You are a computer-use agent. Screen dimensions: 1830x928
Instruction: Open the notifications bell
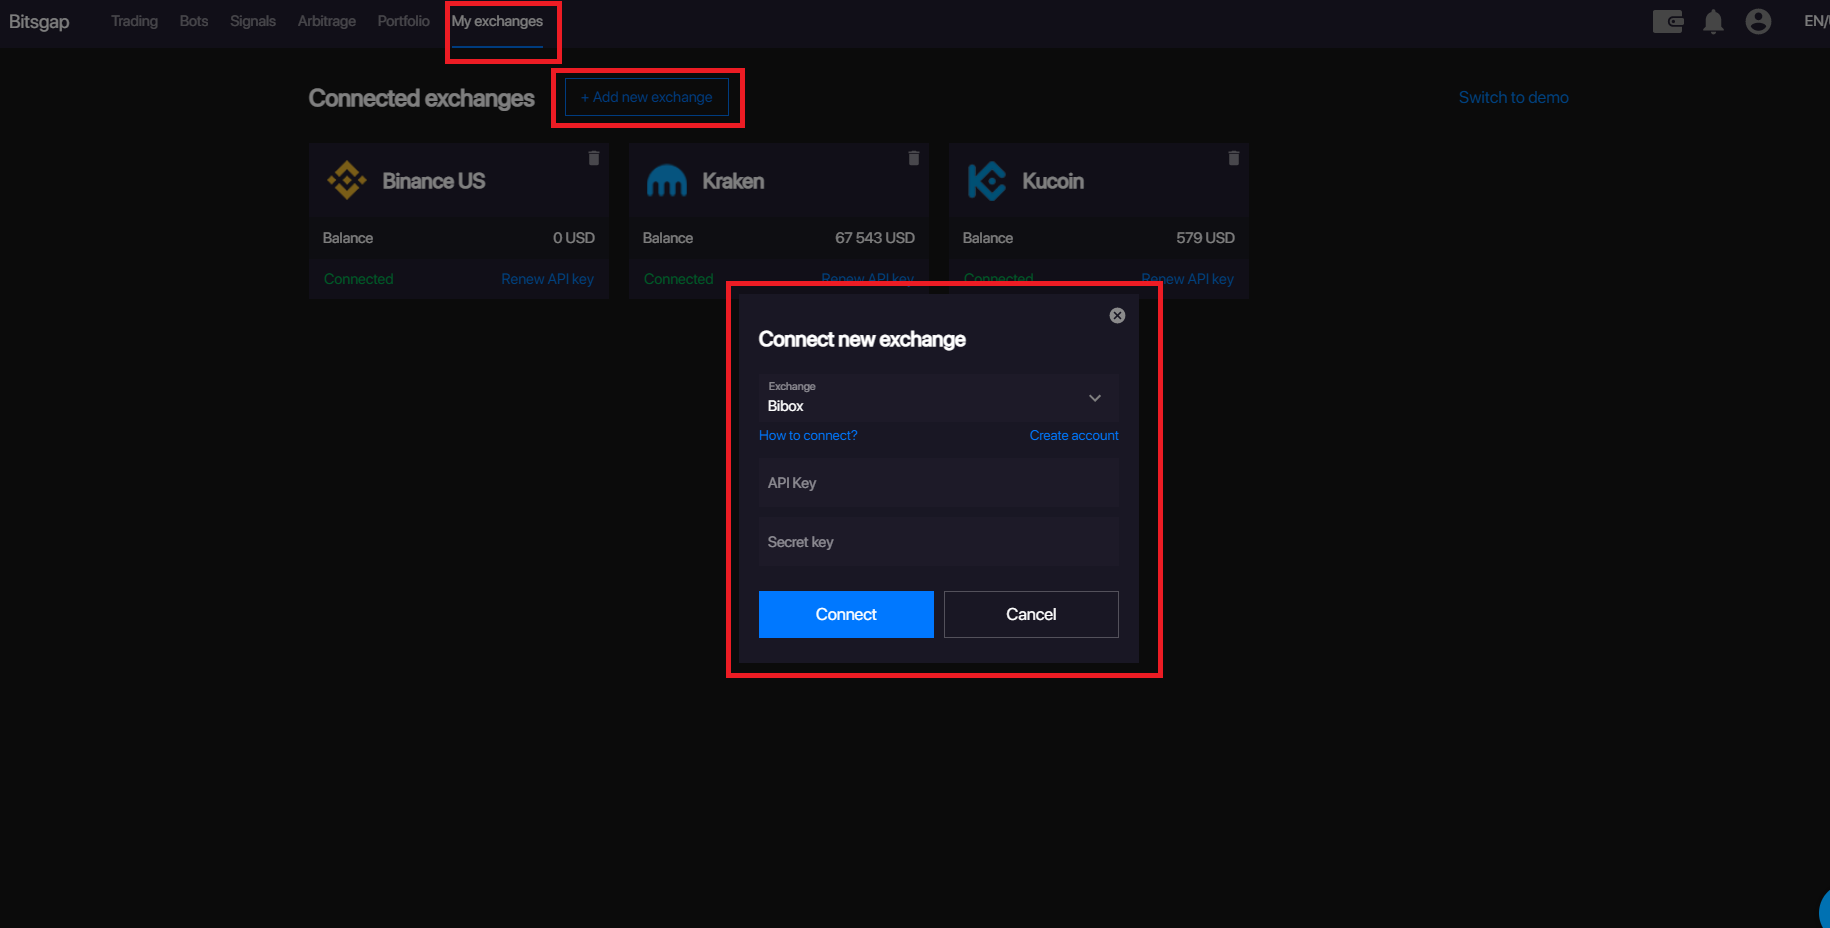pyautogui.click(x=1713, y=21)
